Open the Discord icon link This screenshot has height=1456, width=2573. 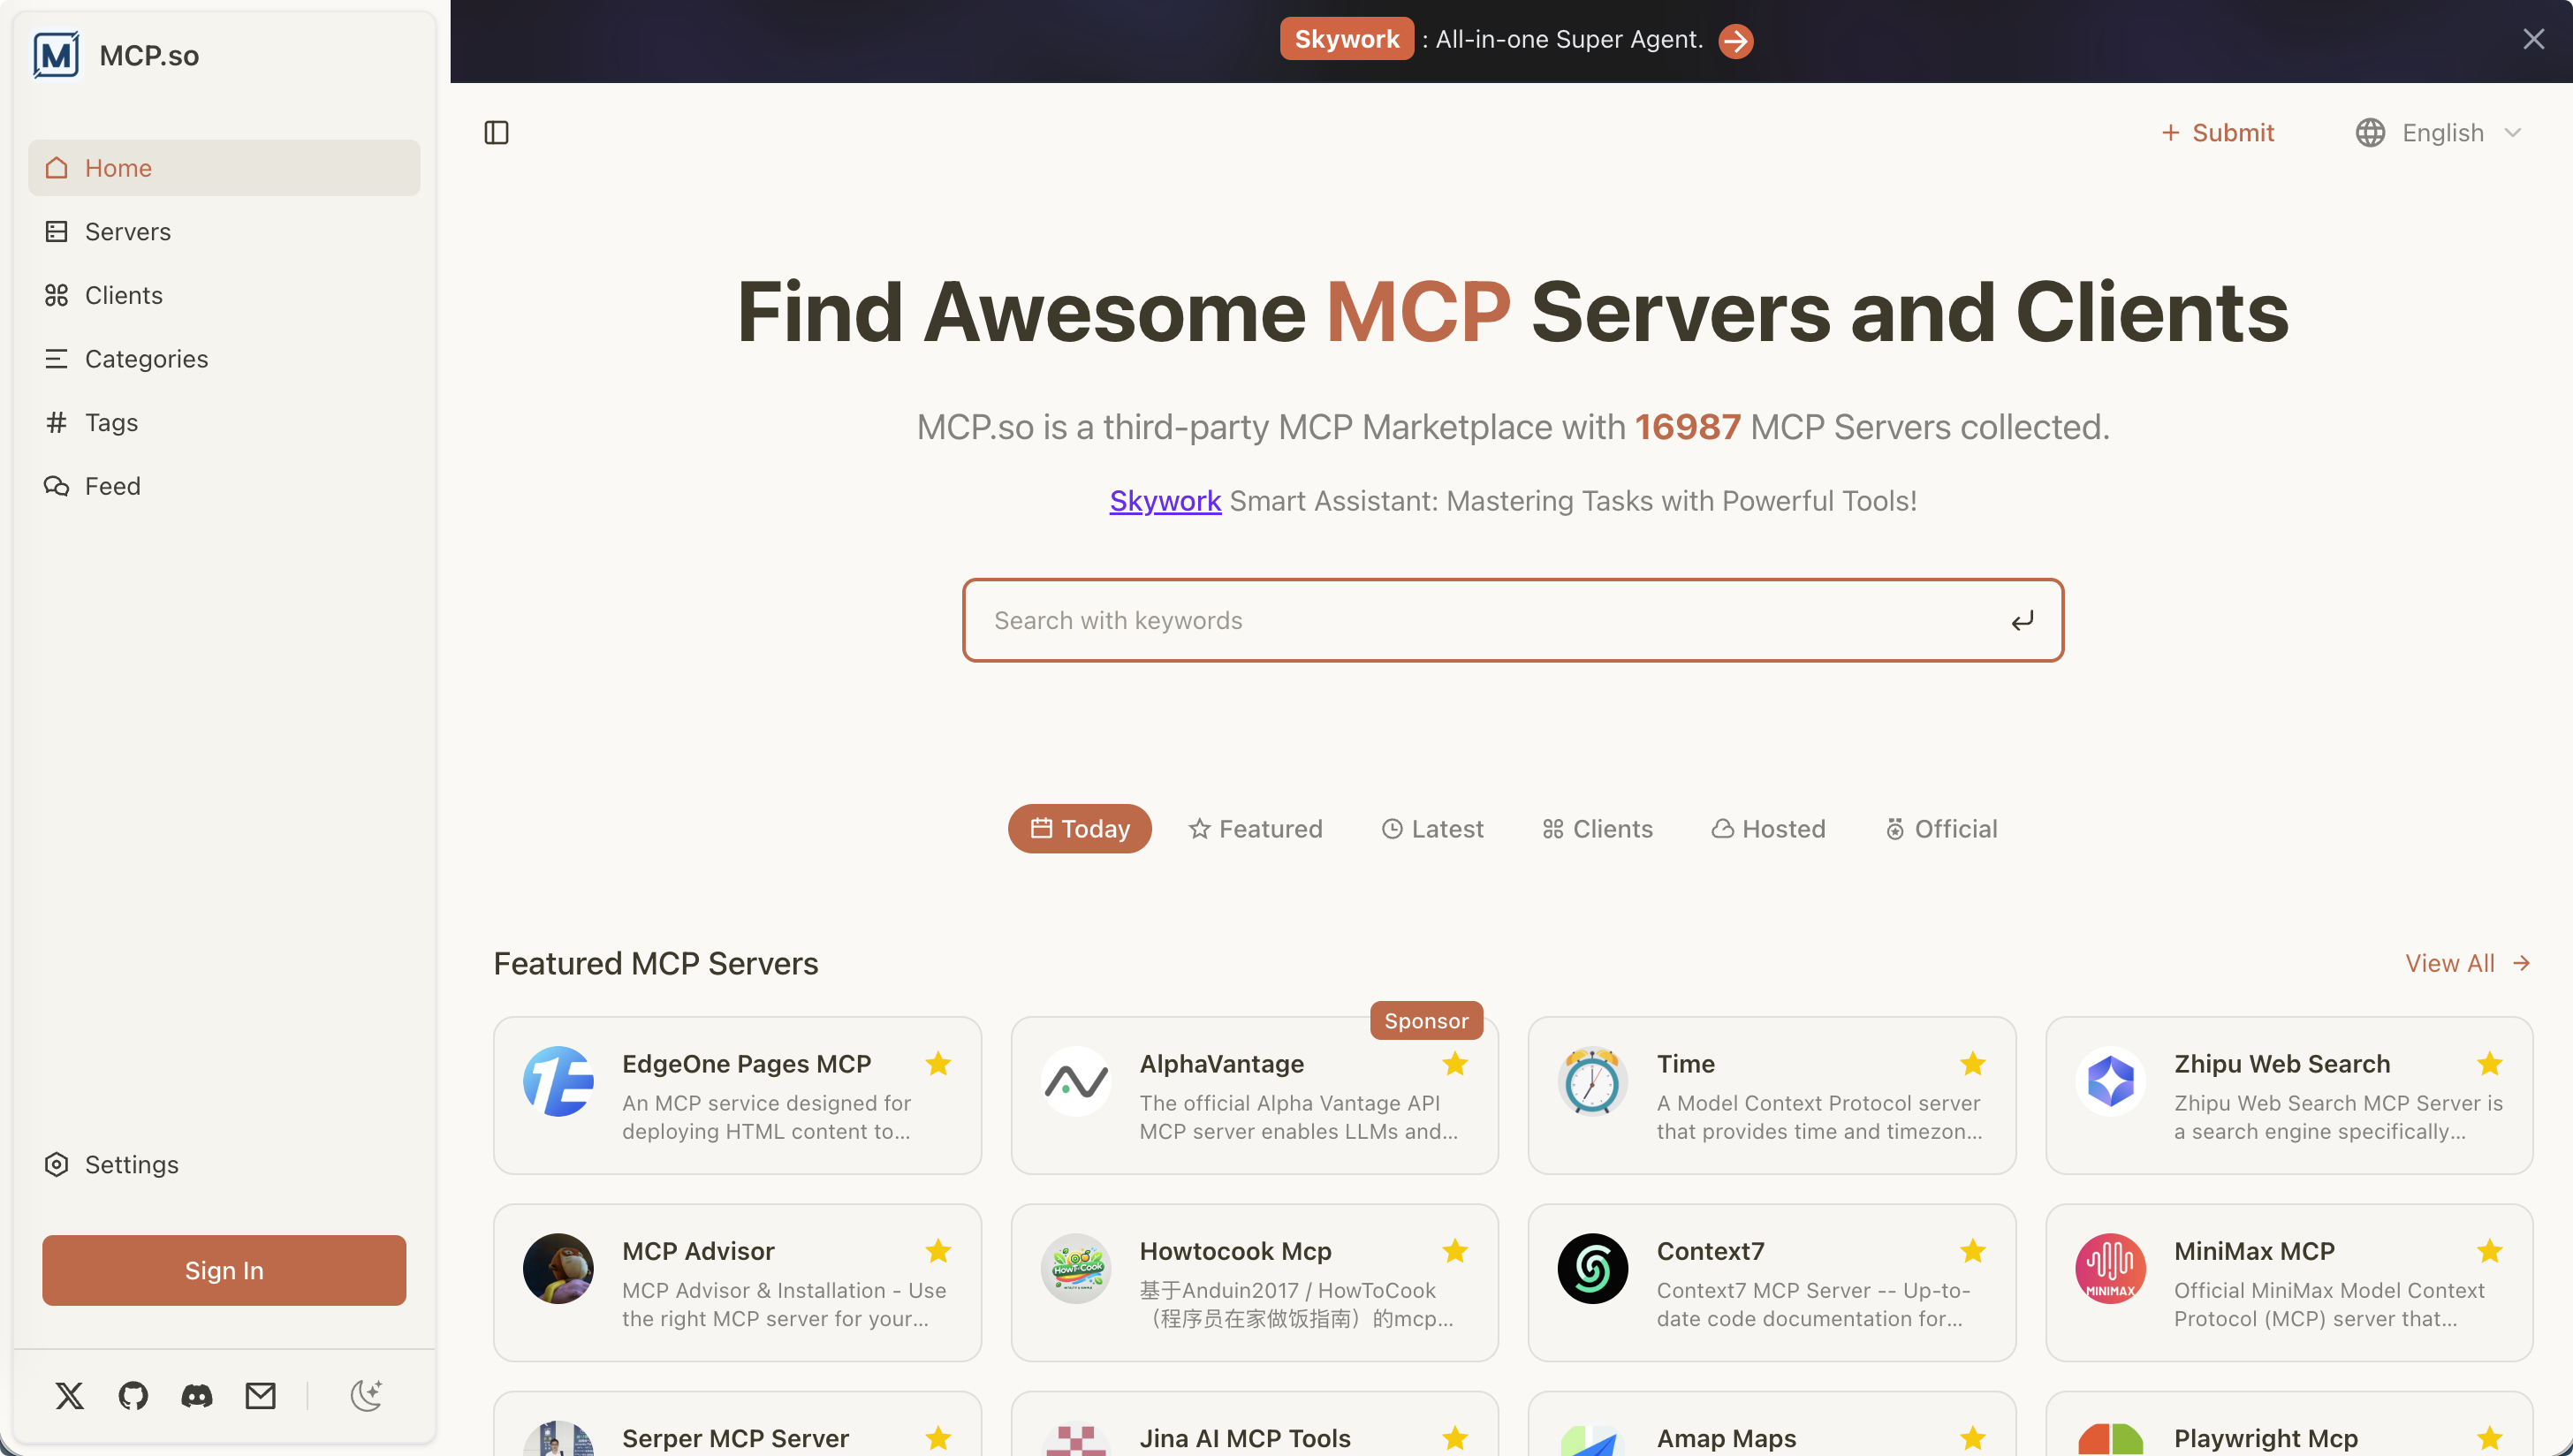click(x=197, y=1395)
